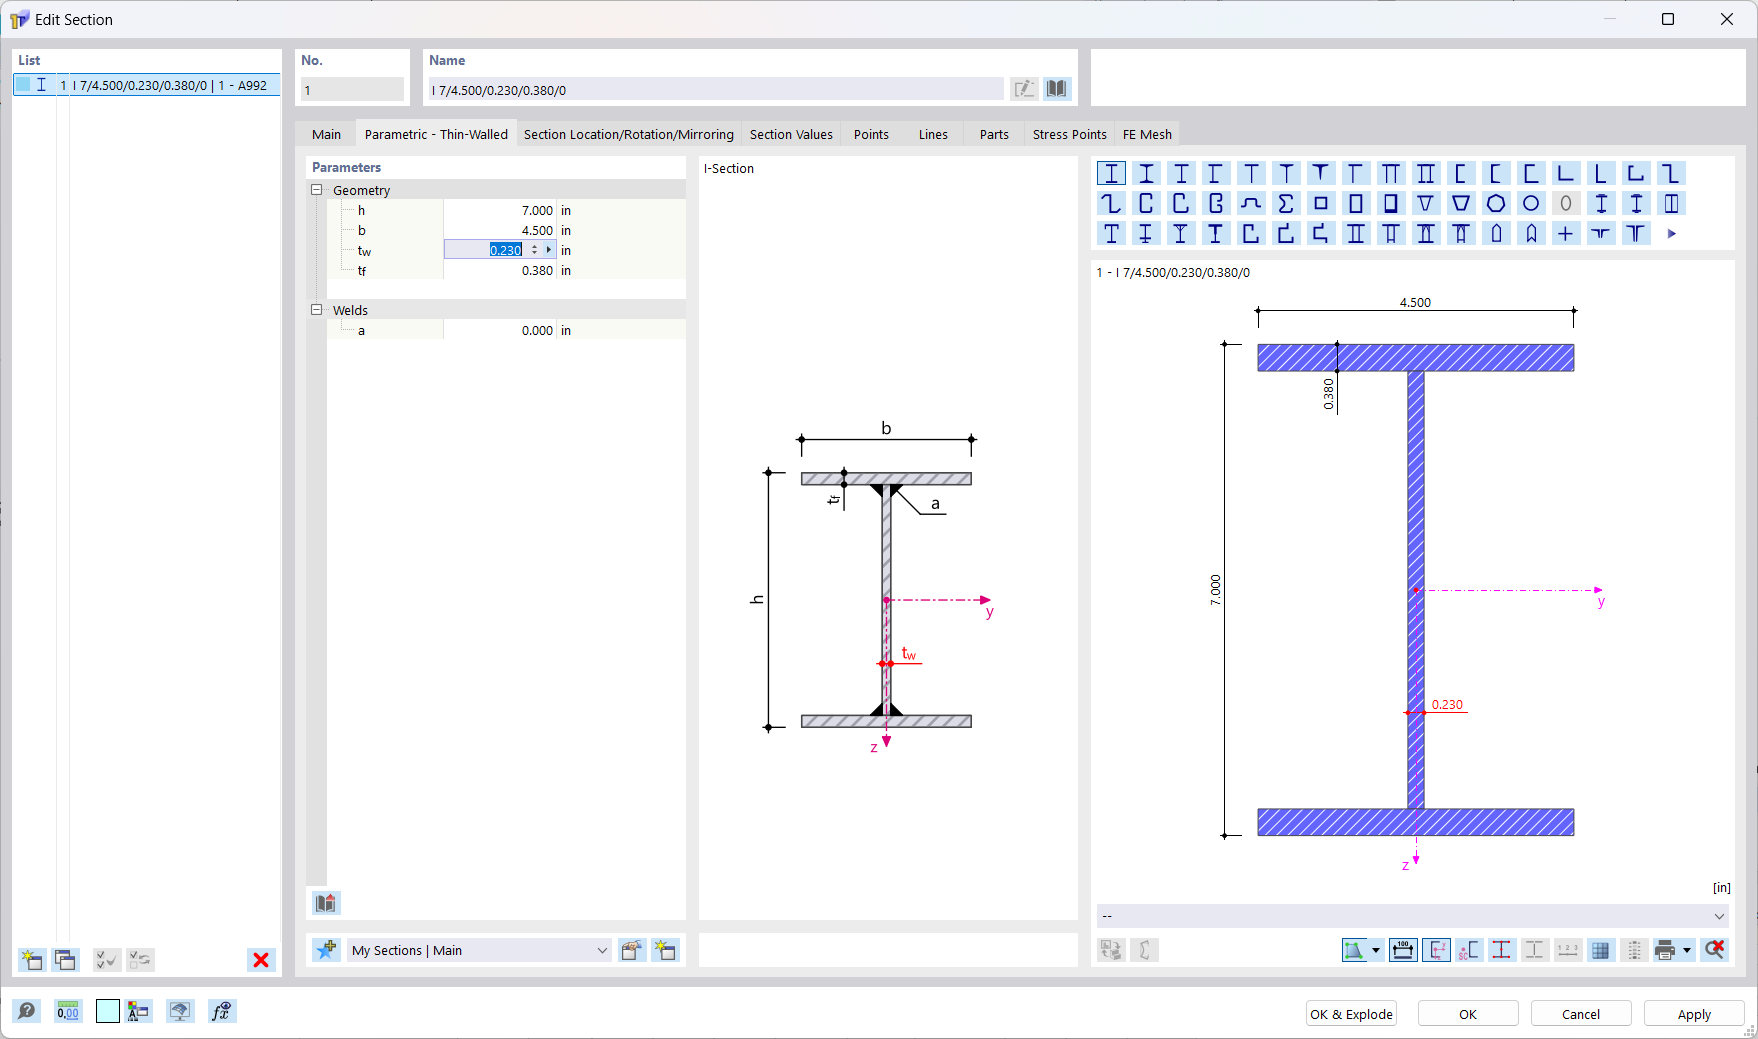Screen dimensions: 1758x1039
Task: Switch to the Section Values tab
Action: (790, 133)
